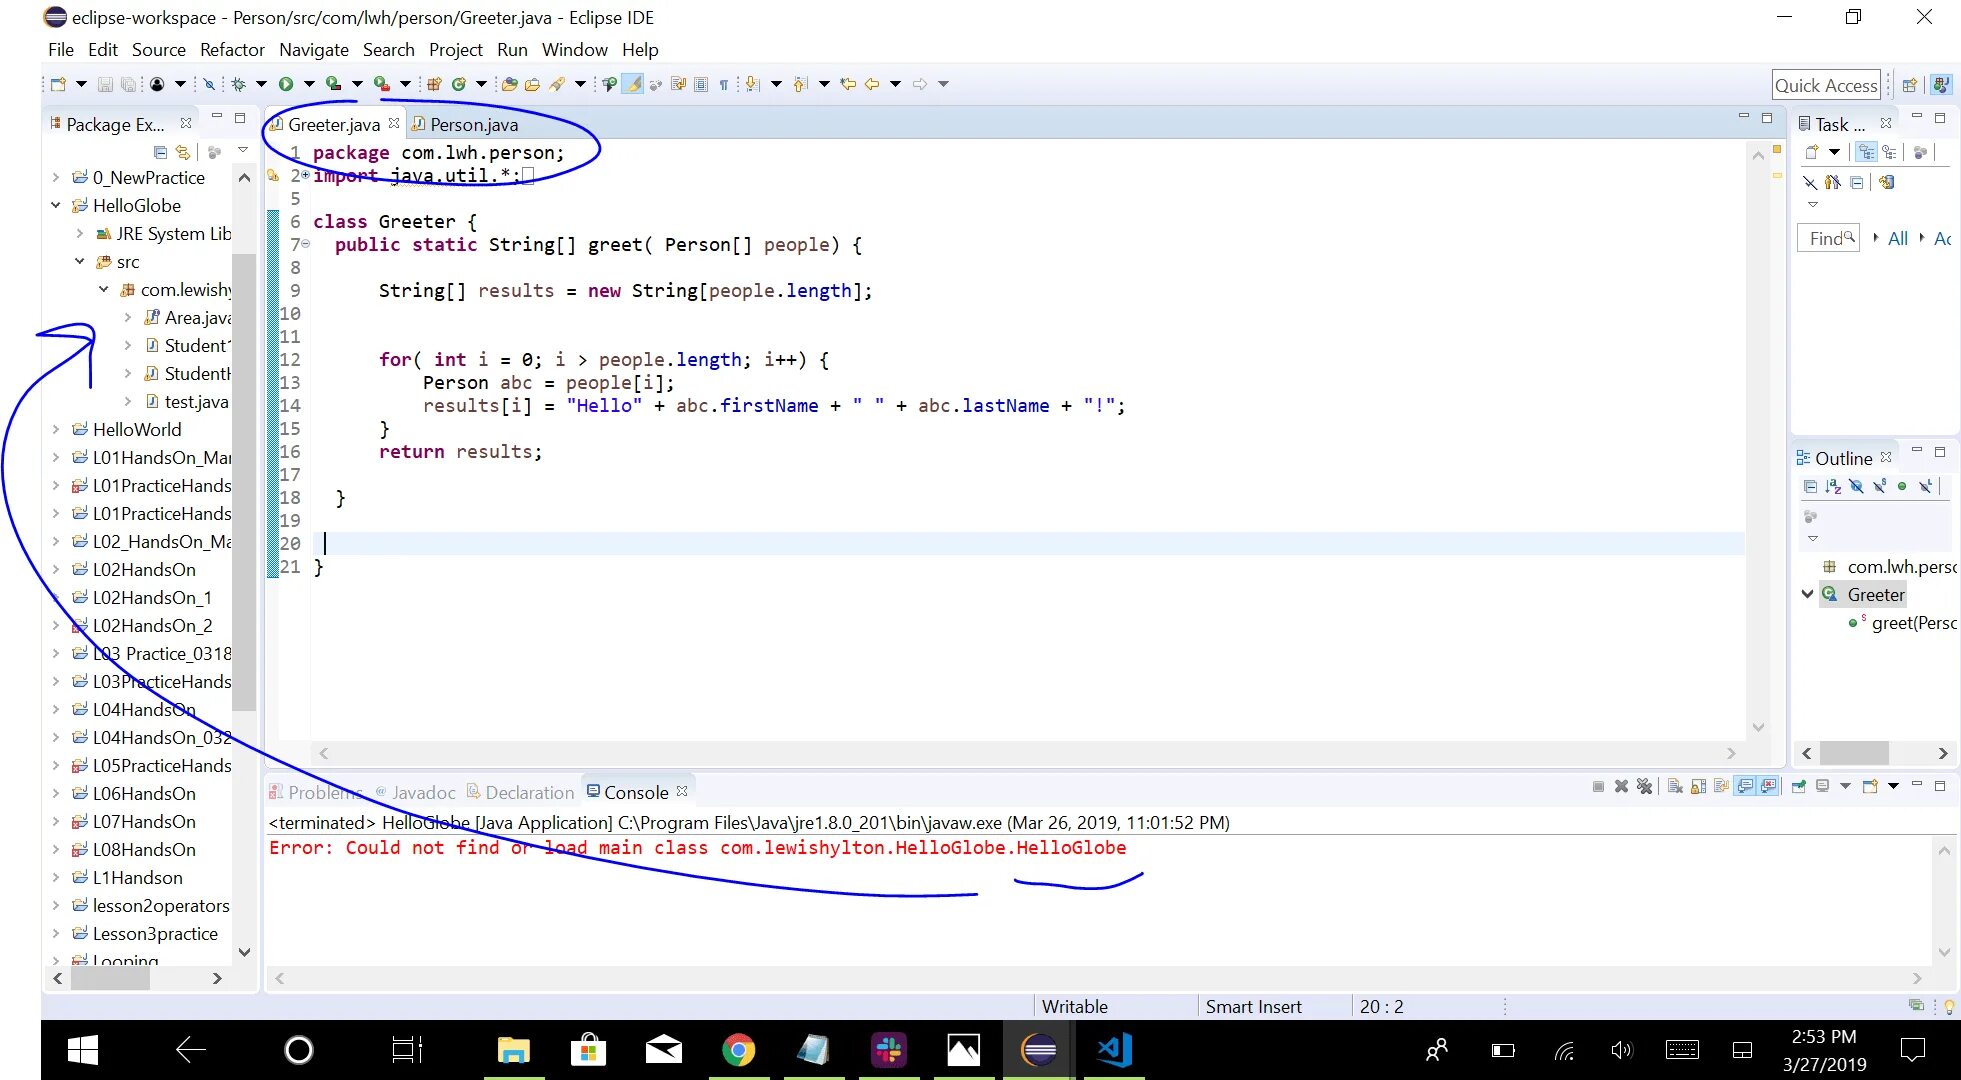Open the Refactor menu
The height and width of the screenshot is (1080, 1961).
point(232,50)
